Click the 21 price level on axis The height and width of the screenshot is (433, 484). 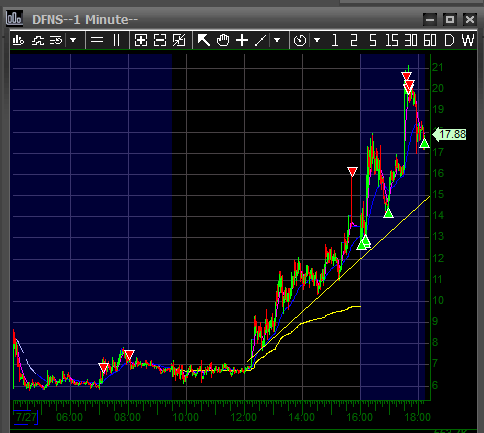pyautogui.click(x=438, y=67)
